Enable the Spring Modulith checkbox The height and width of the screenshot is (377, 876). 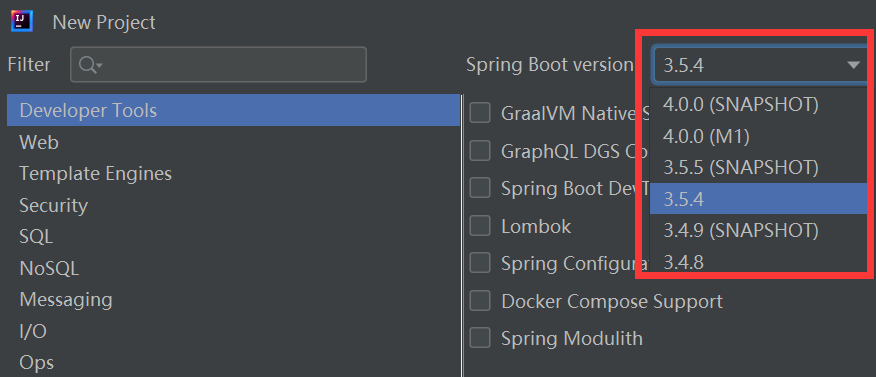479,338
